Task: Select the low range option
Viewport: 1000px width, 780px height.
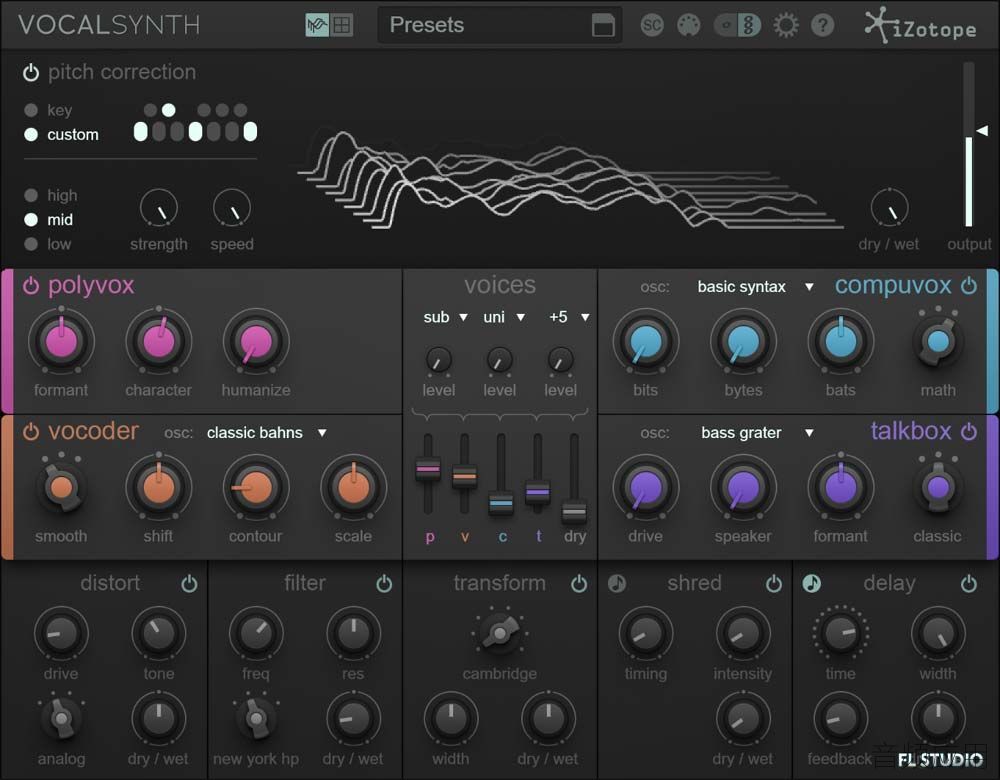Action: click(x=31, y=244)
